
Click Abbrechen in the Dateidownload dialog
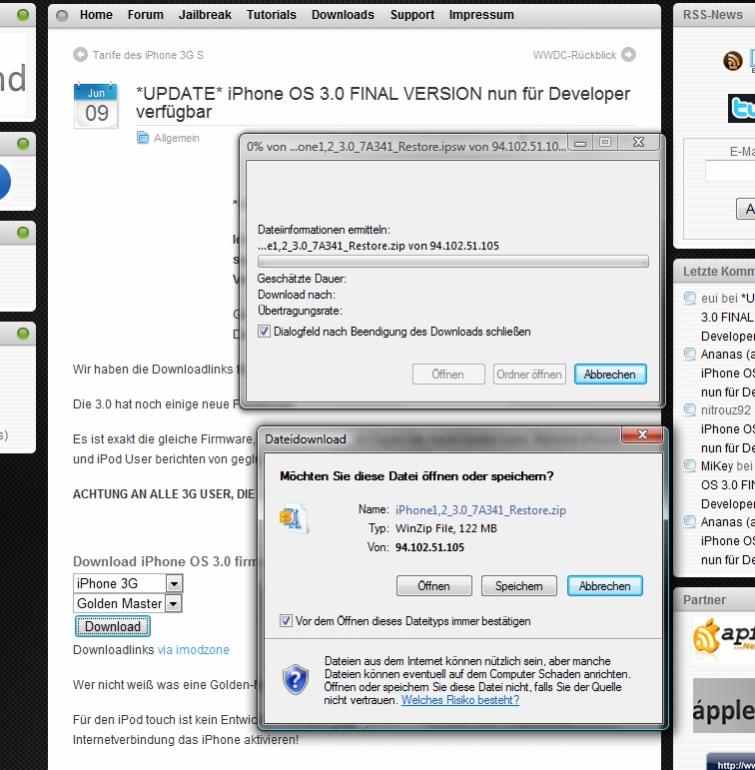click(605, 586)
